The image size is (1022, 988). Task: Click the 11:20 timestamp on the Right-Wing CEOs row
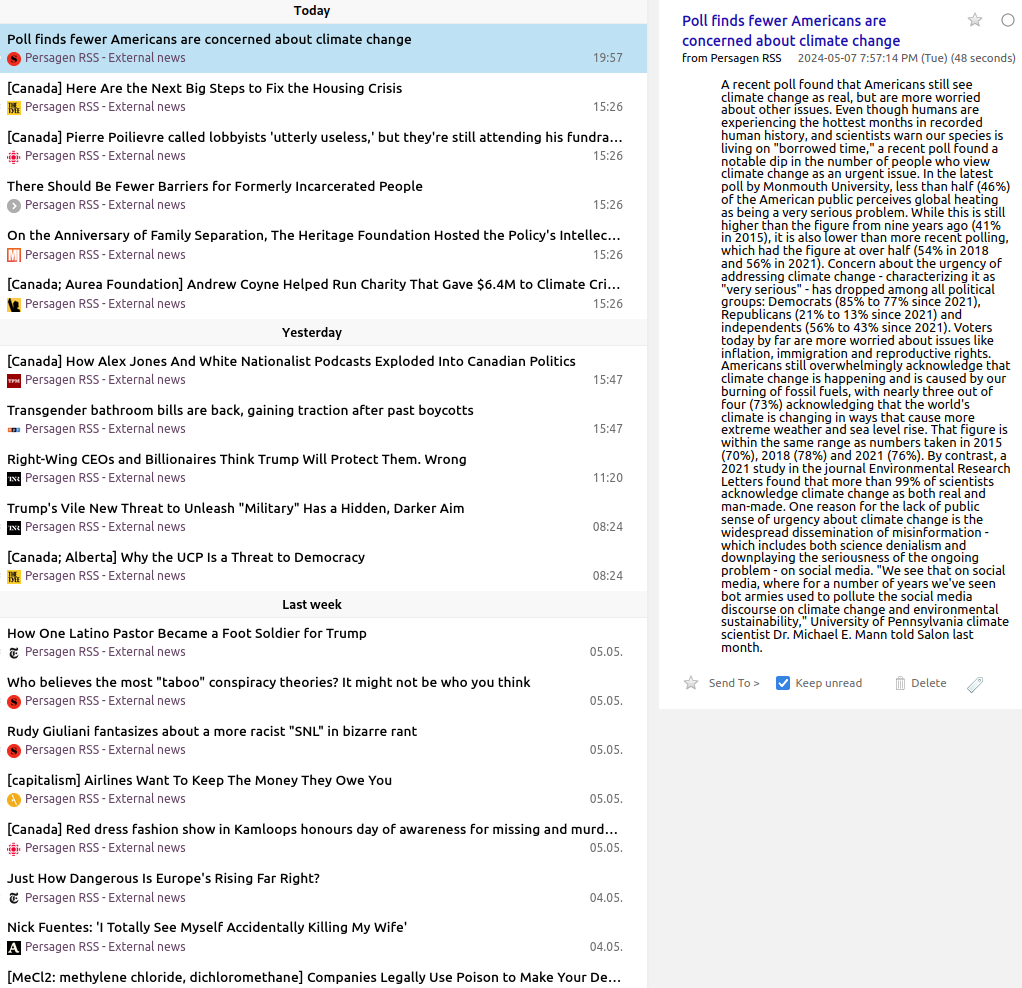[x=607, y=478]
